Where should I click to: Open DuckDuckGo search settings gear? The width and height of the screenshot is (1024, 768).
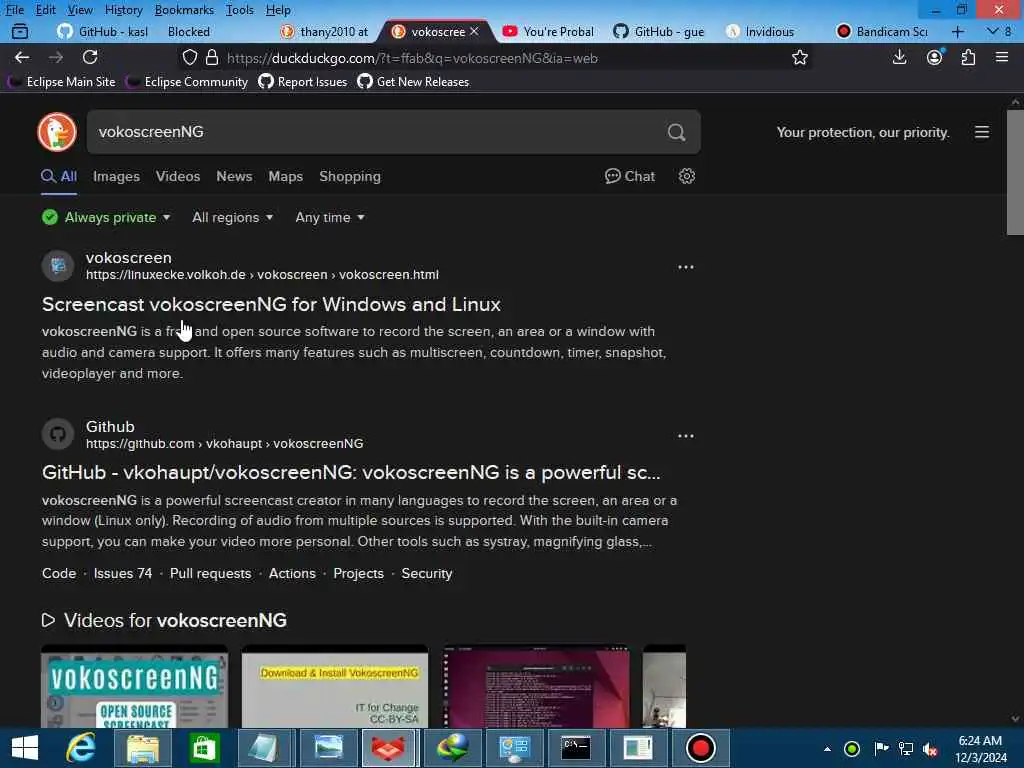click(686, 176)
